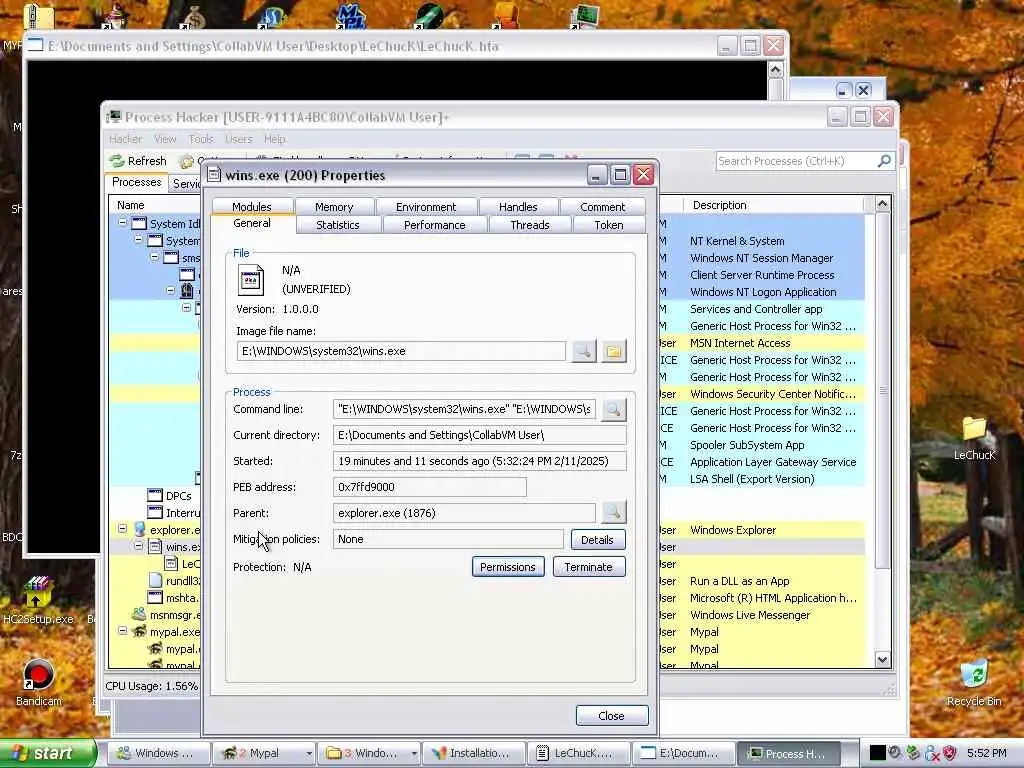The image size is (1024, 768).
Task: Terminate the wins.exe process
Action: point(589,567)
